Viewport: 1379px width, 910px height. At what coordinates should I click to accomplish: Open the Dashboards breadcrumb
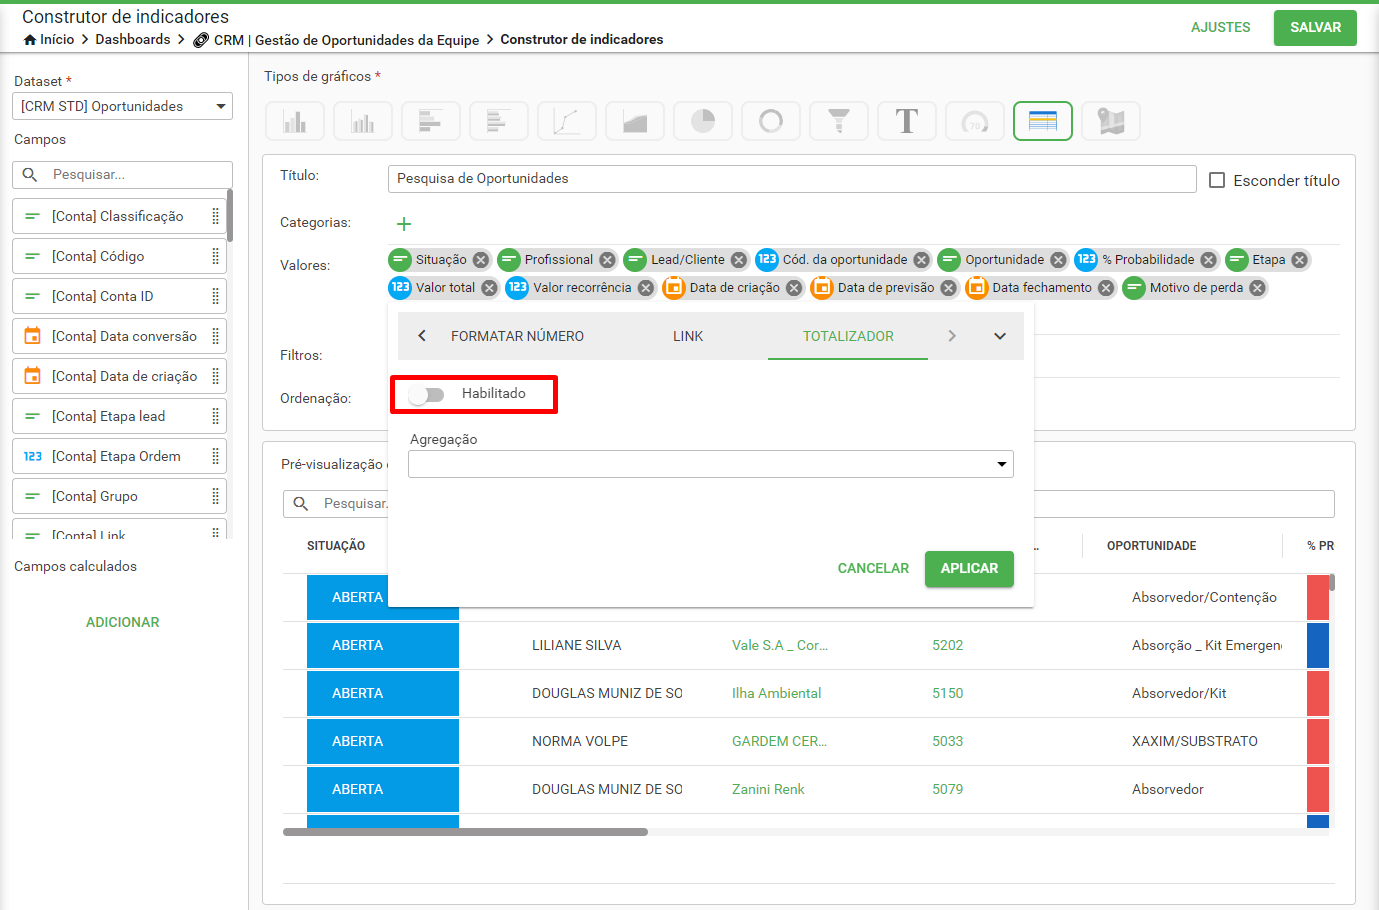pyautogui.click(x=133, y=39)
